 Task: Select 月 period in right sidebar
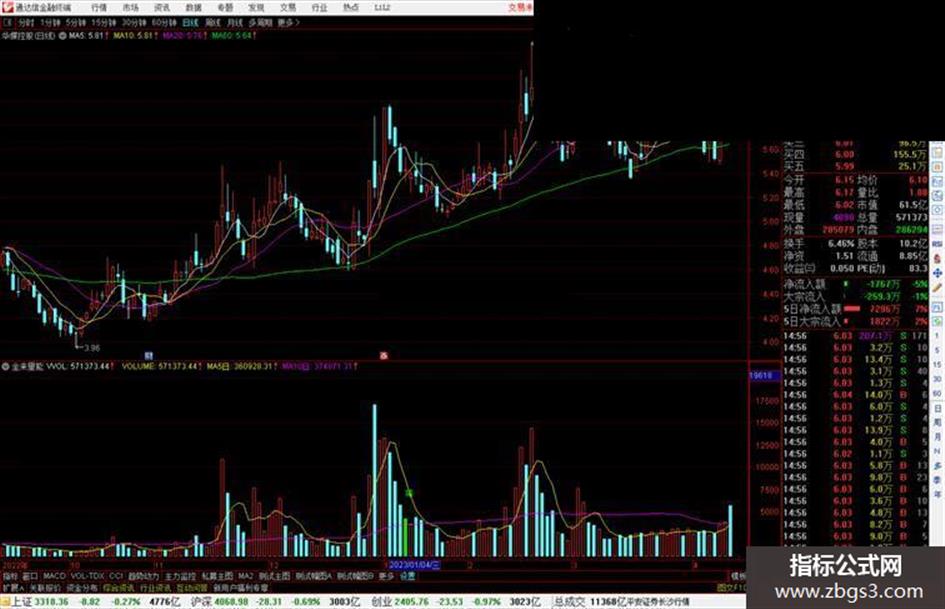tap(938, 437)
